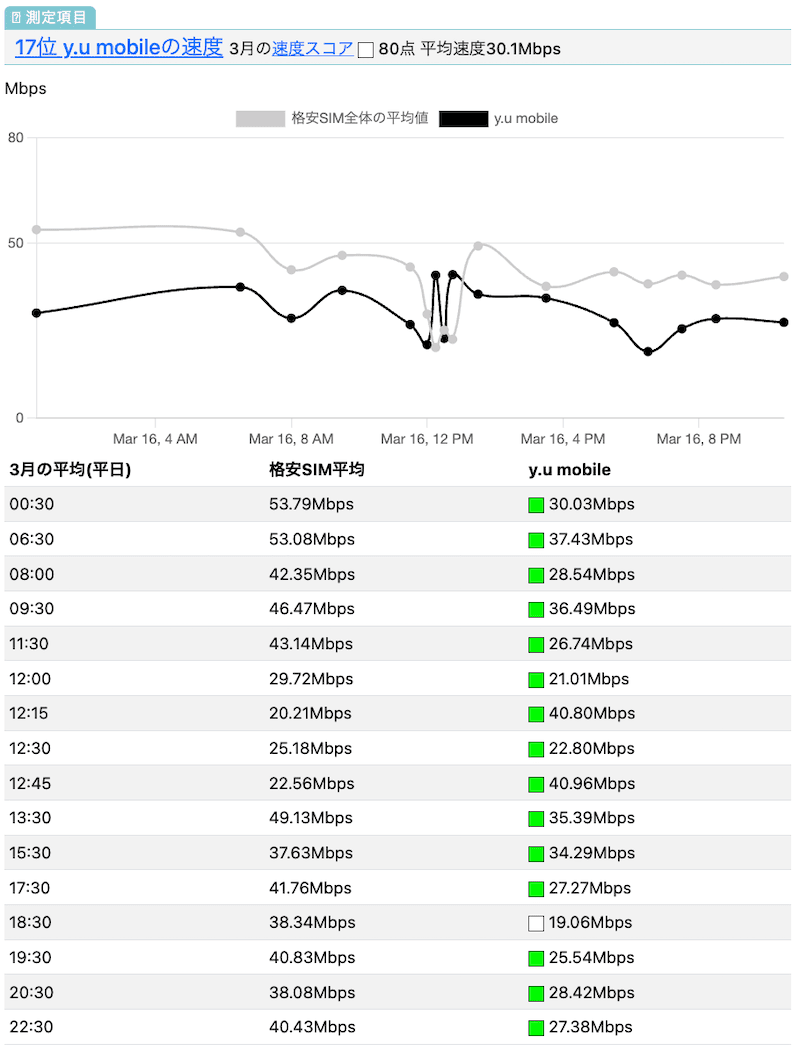Image resolution: width=800 pixels, height=1051 pixels.
Task: Click the green indicator beside 27.38Mbps
Action: 536,1028
